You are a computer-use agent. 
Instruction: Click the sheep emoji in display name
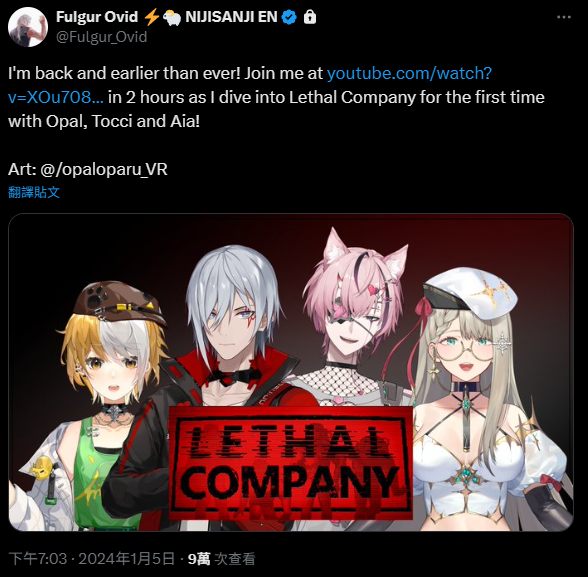click(x=172, y=18)
